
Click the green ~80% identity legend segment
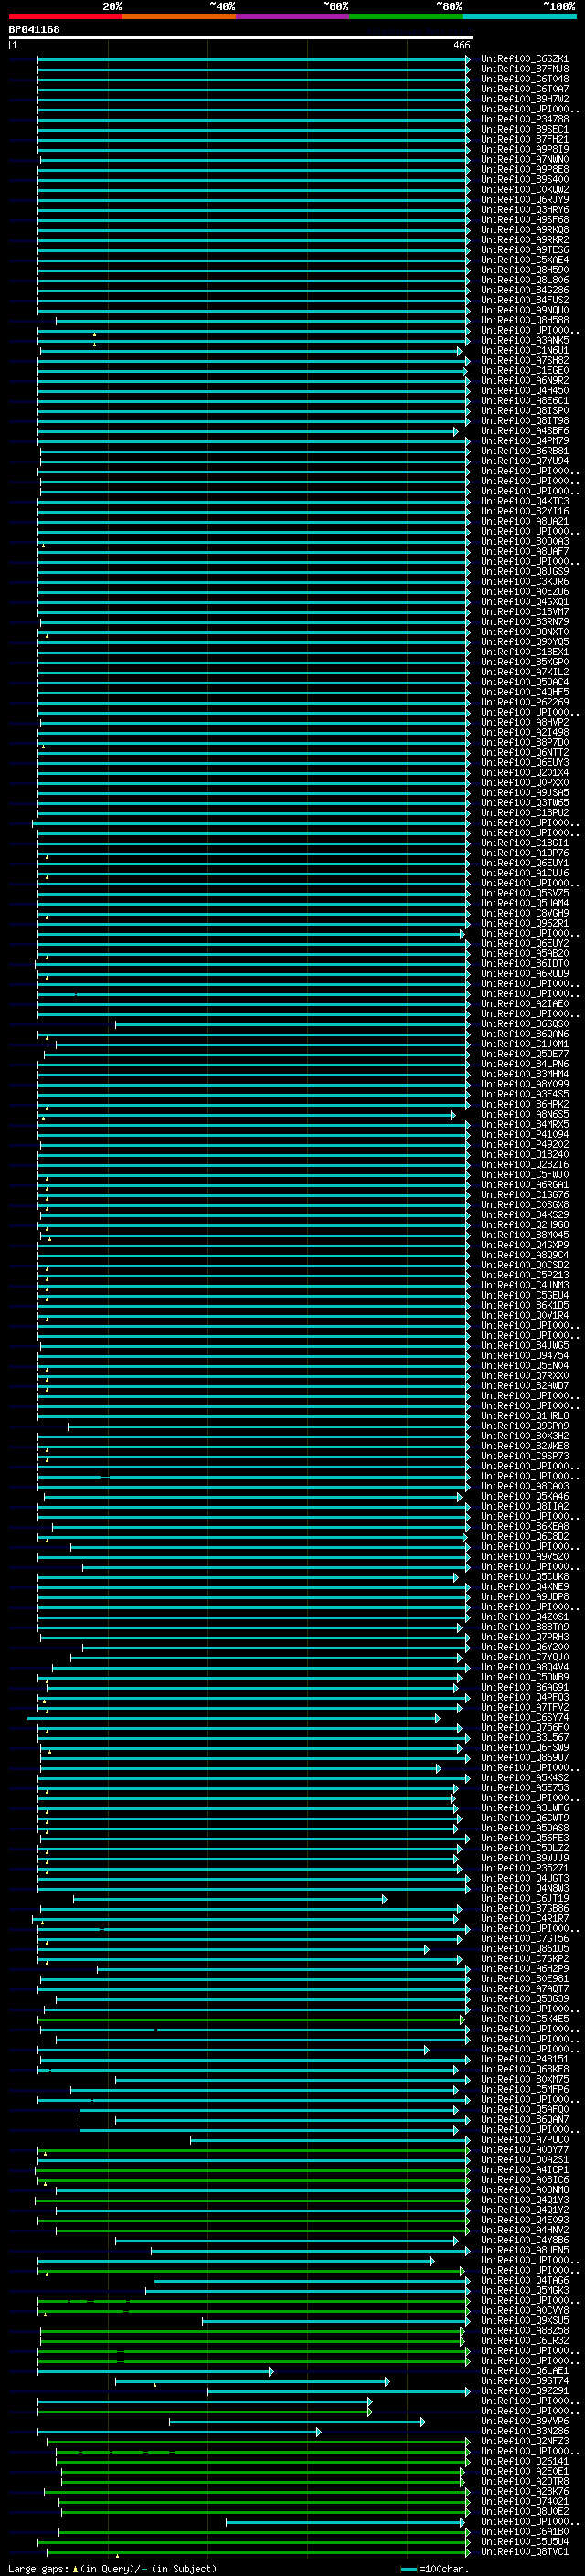pyautogui.click(x=406, y=16)
